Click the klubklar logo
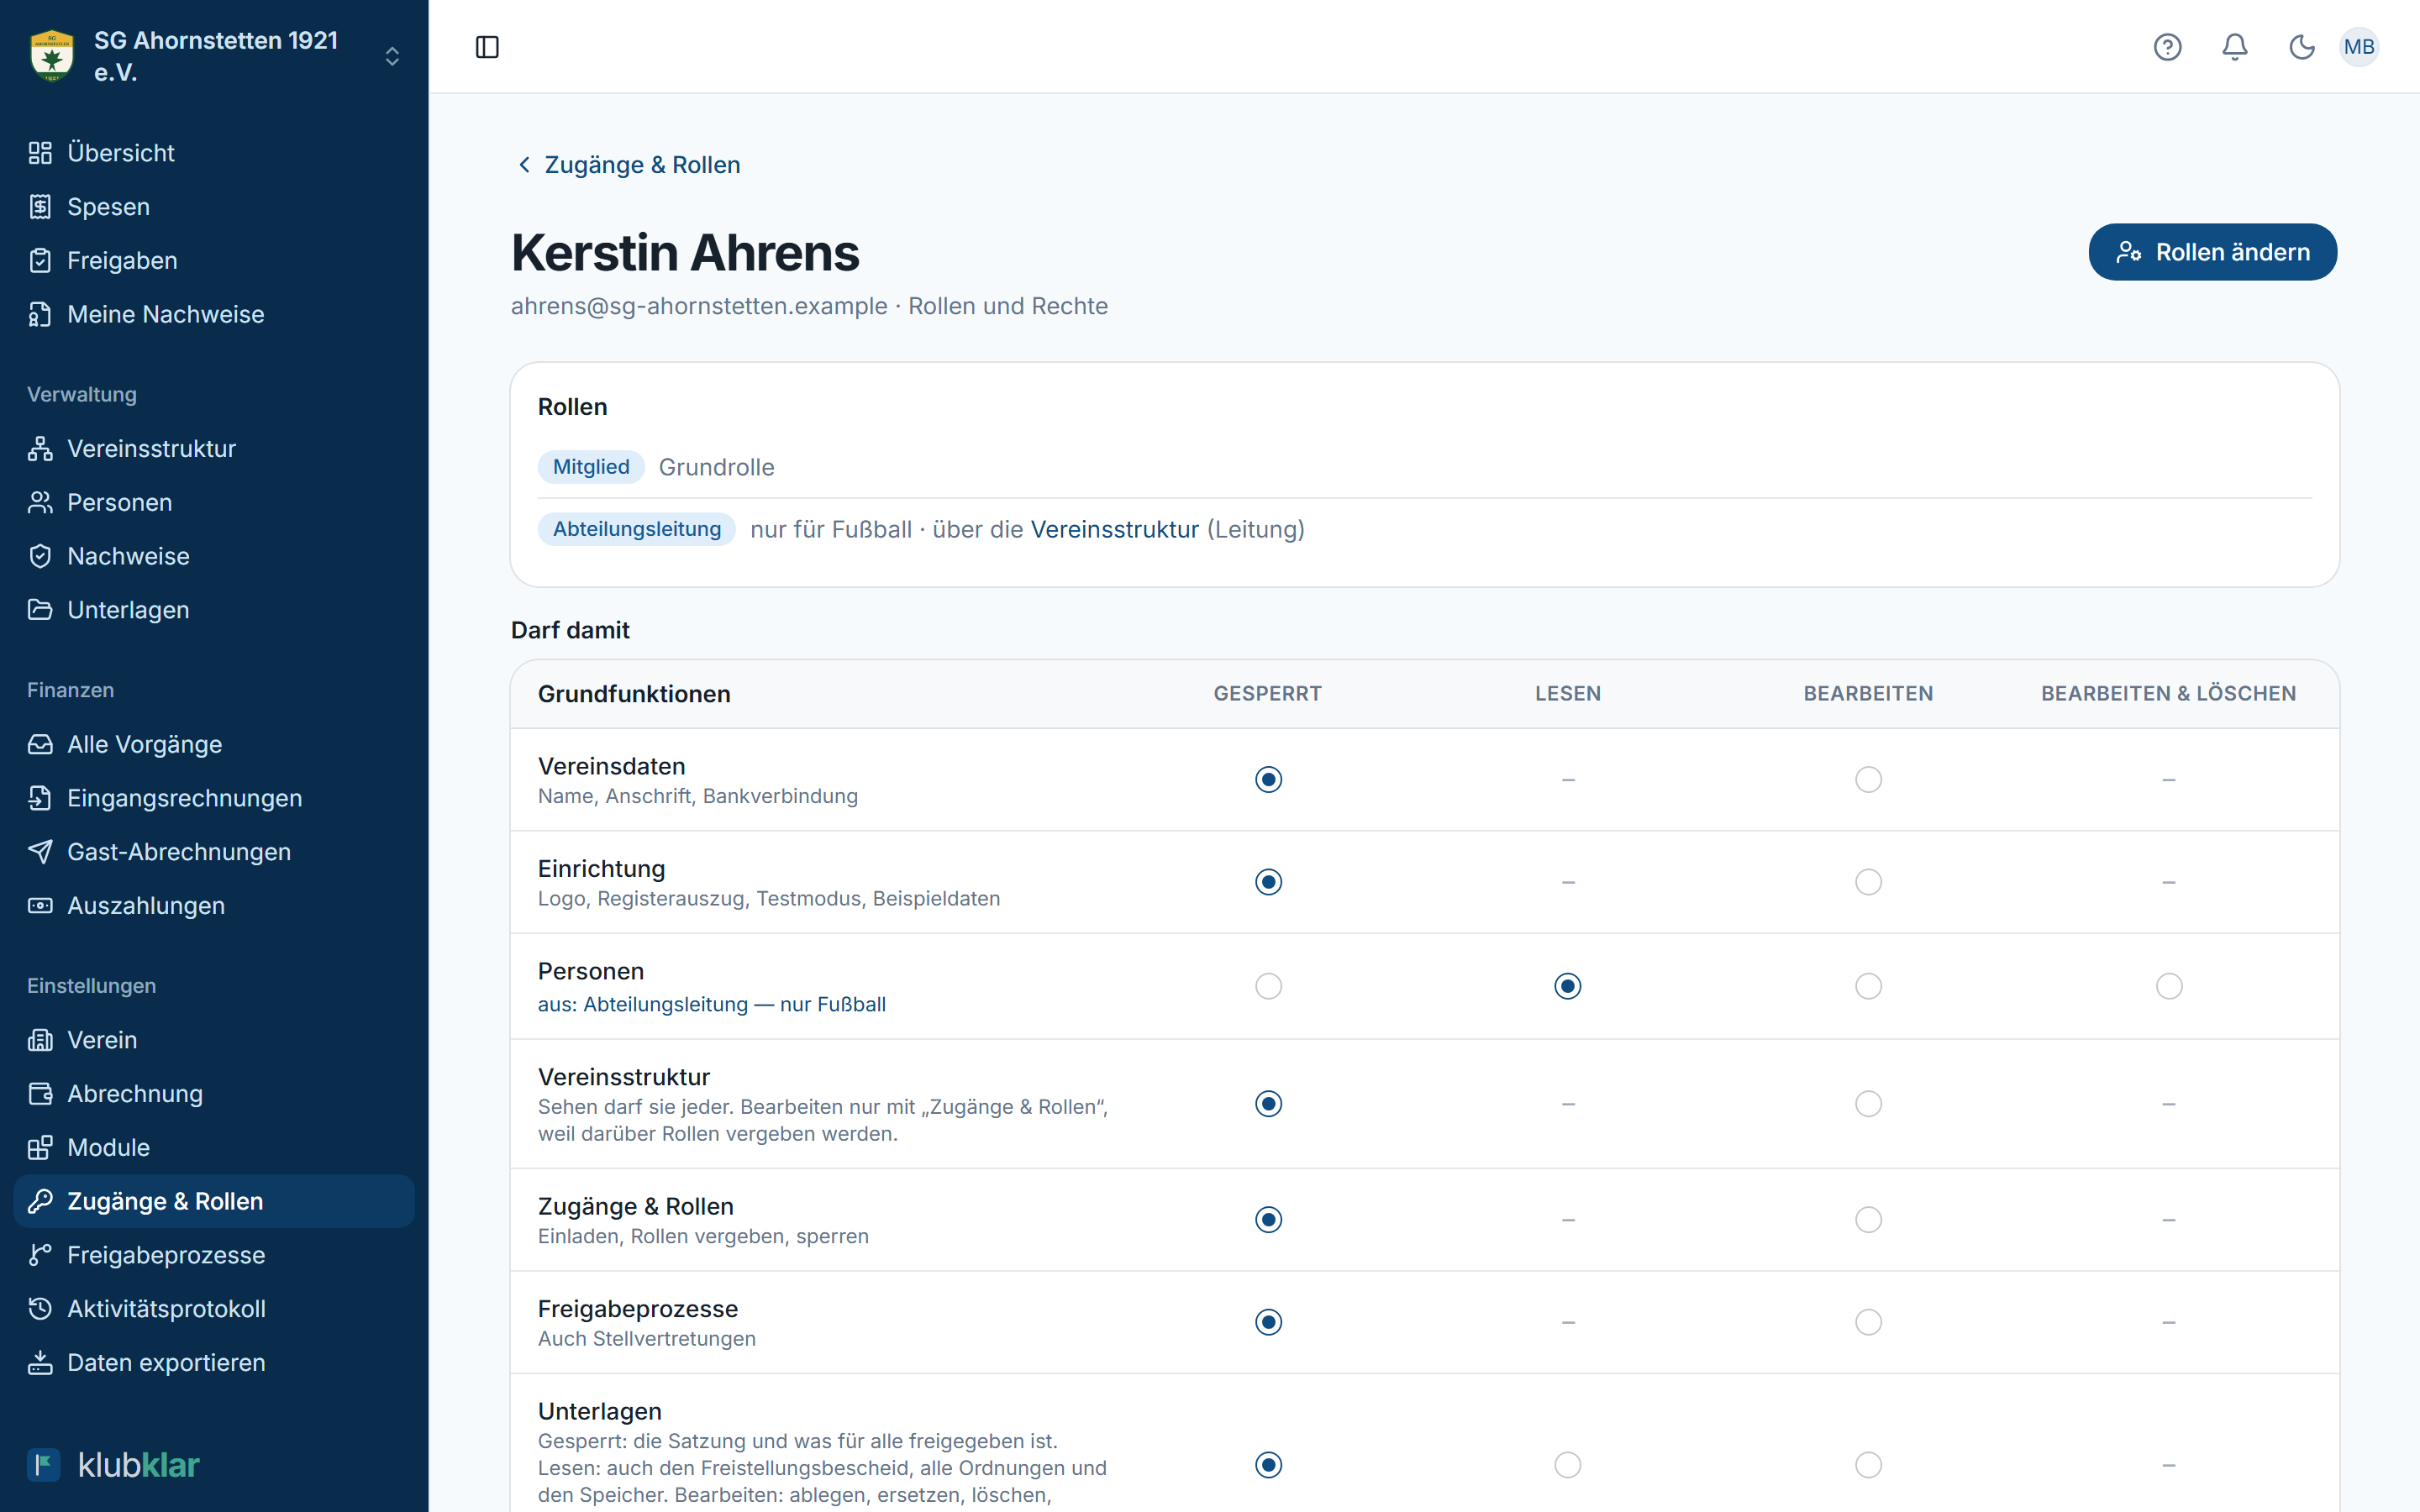 click(x=114, y=1465)
